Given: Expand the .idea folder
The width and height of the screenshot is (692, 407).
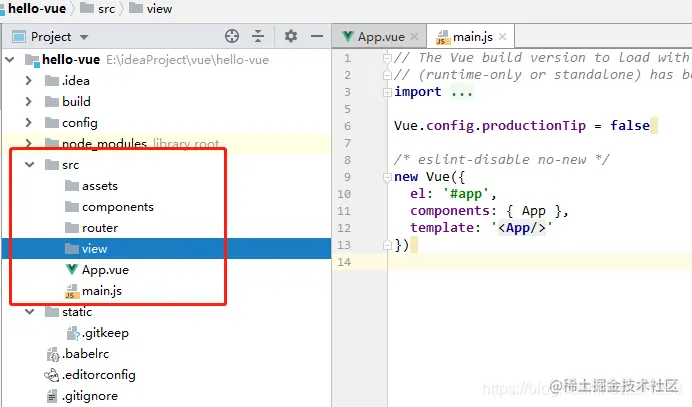Looking at the screenshot, I should tap(29, 80).
